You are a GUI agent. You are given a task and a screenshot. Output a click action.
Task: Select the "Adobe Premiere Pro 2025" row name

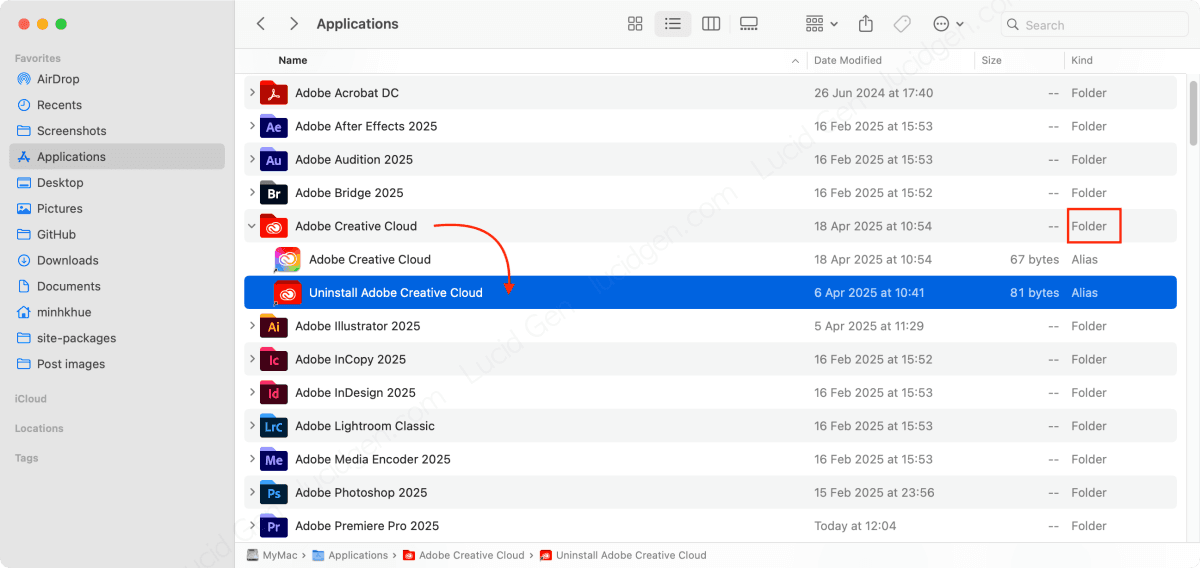click(x=367, y=526)
